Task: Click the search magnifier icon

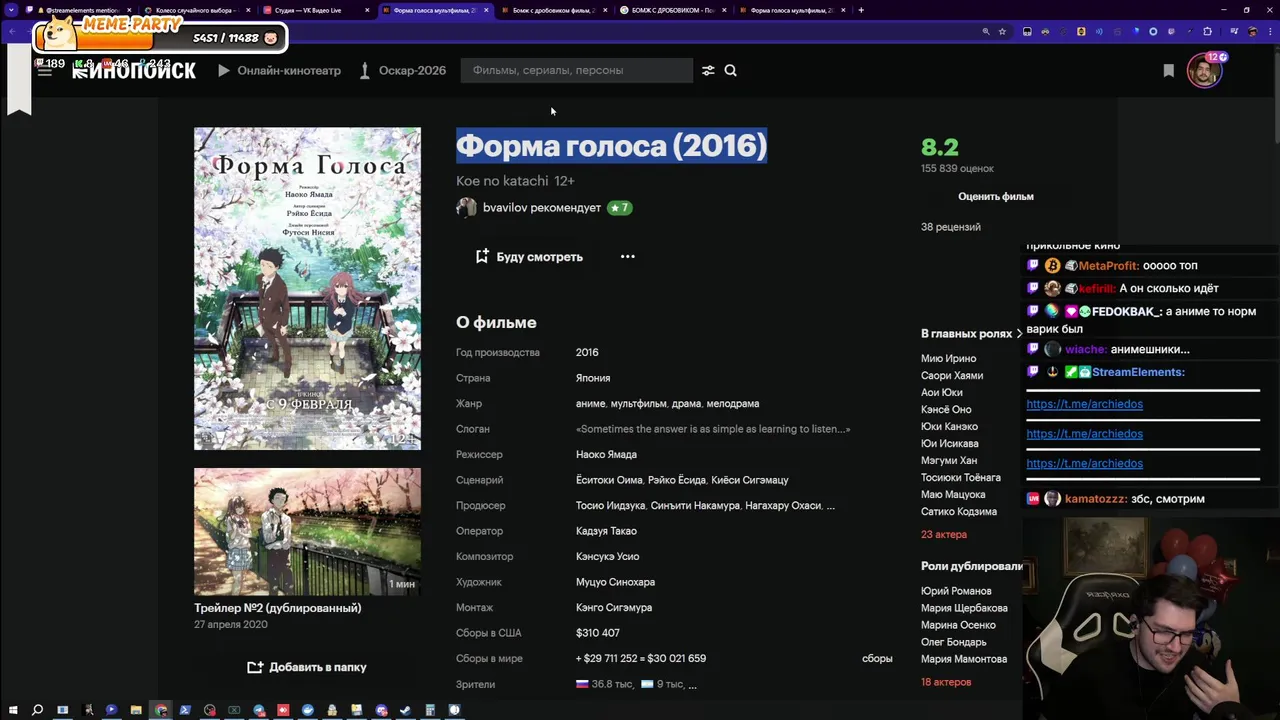Action: 730,70
